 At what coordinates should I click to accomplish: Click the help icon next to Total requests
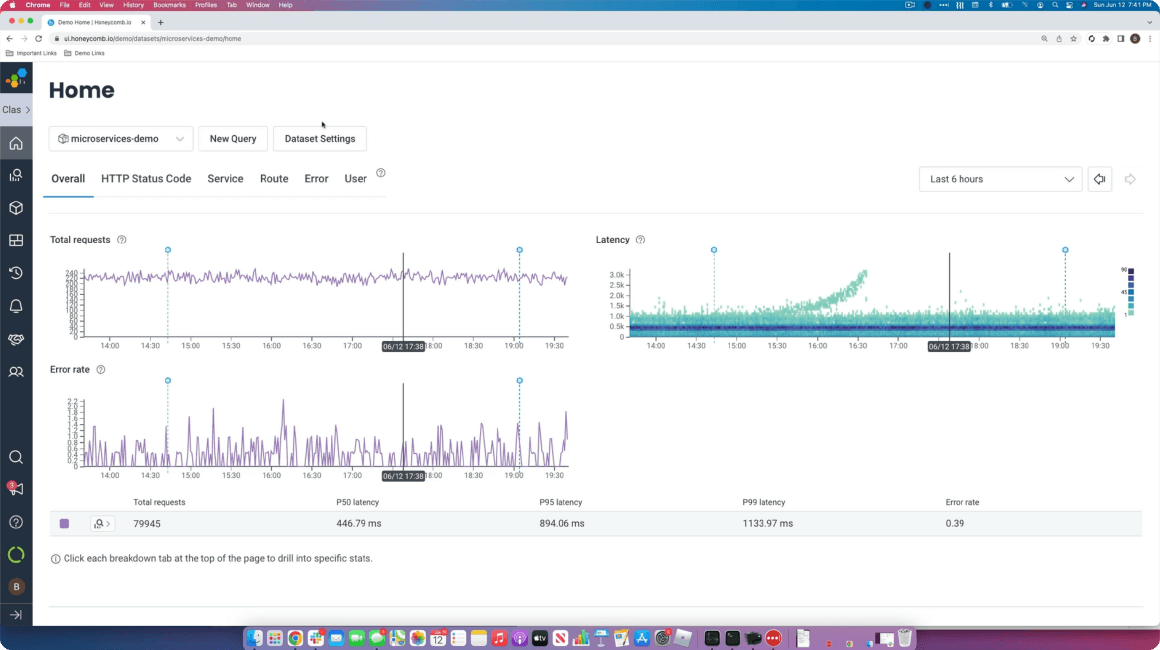click(121, 240)
